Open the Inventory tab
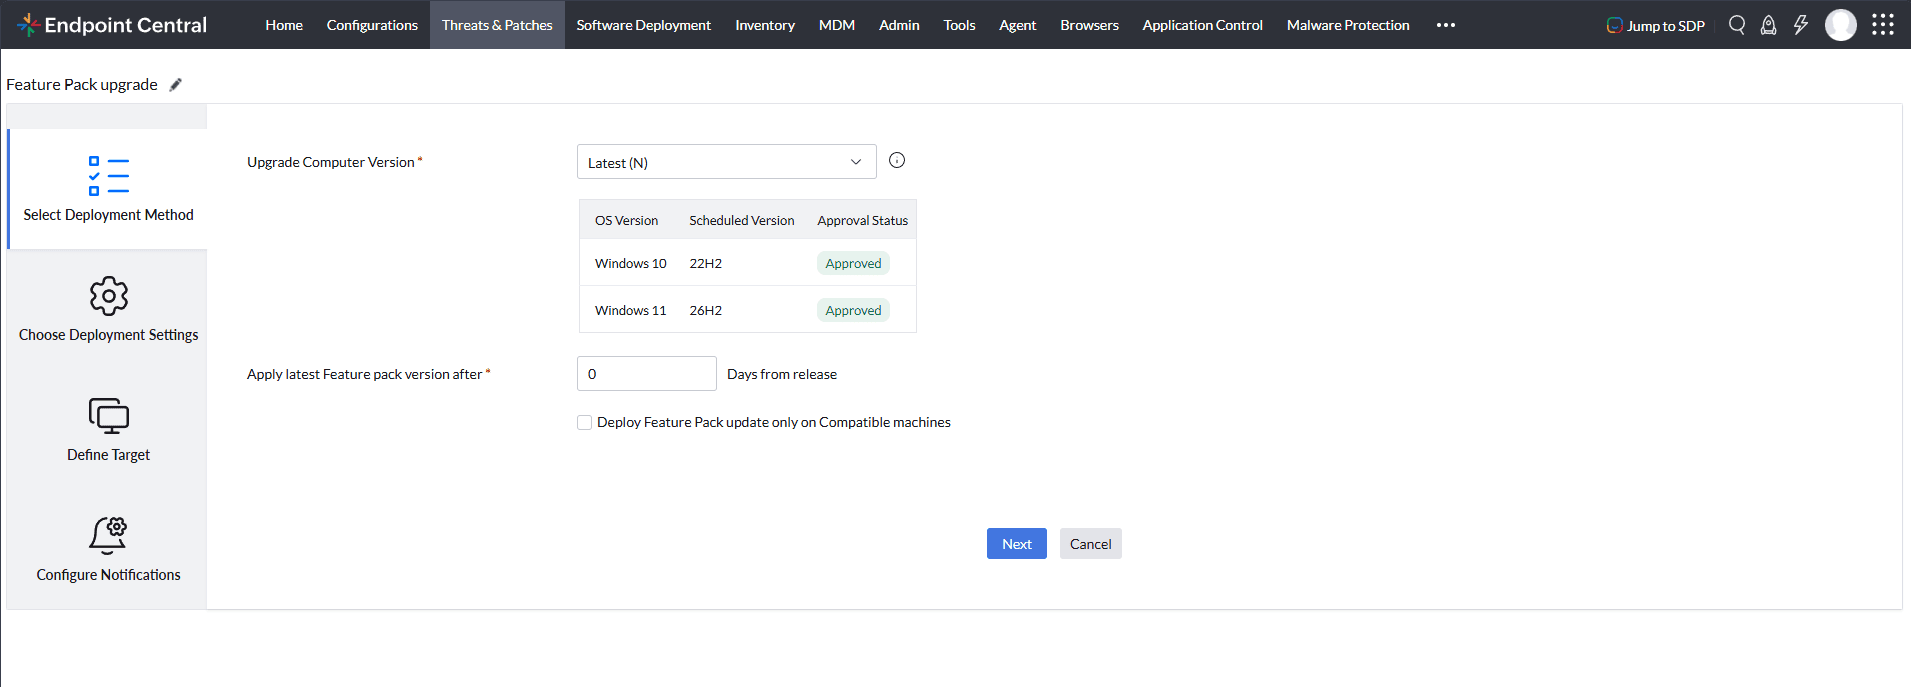Image resolution: width=1911 pixels, height=687 pixels. (765, 25)
